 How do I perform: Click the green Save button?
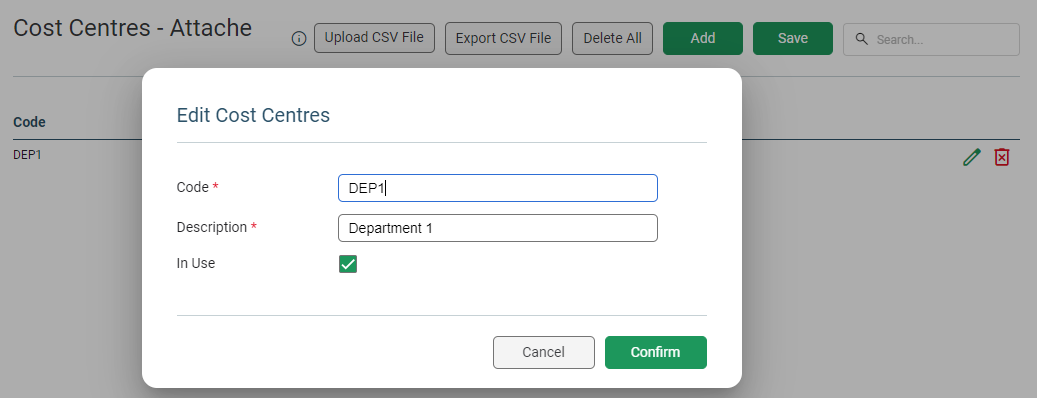coord(793,38)
